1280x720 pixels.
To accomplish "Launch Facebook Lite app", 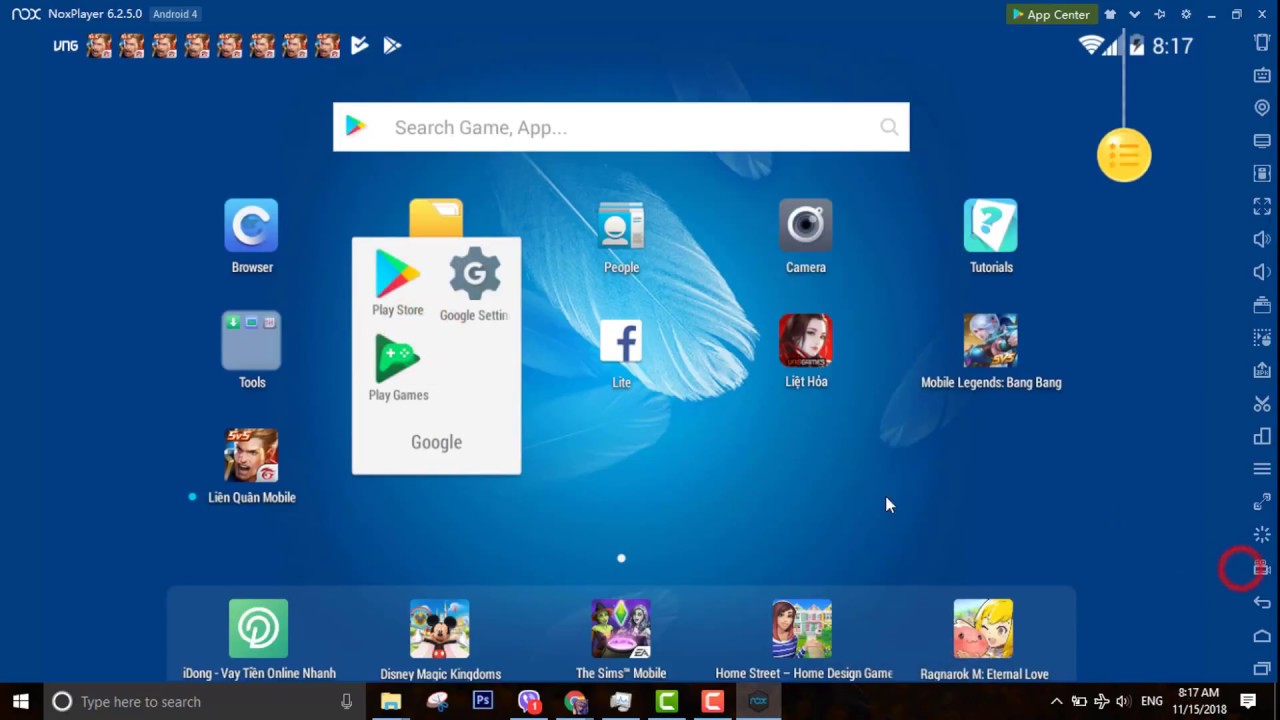I will tap(621, 341).
